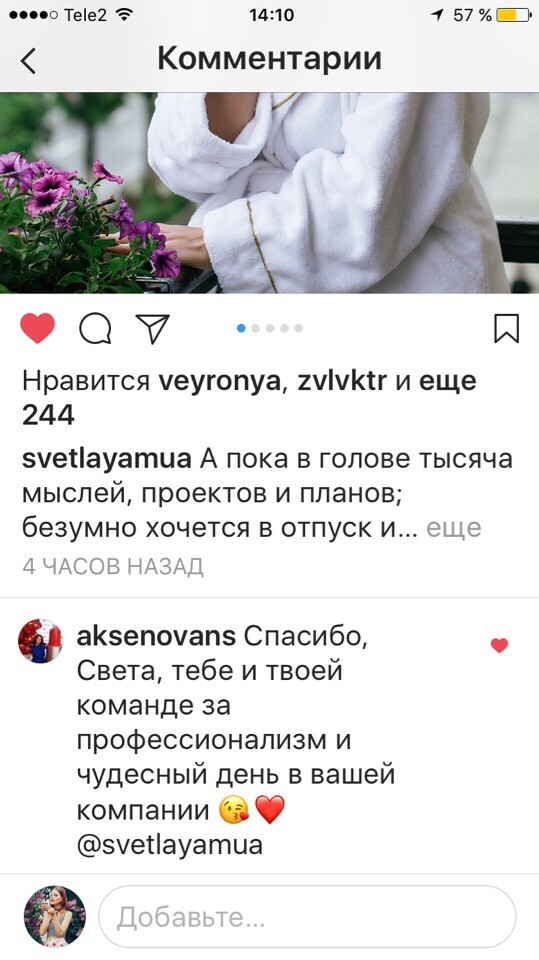Open the aksenovans commenter username
Image resolution: width=539 pixels, height=960 pixels.
(156, 637)
